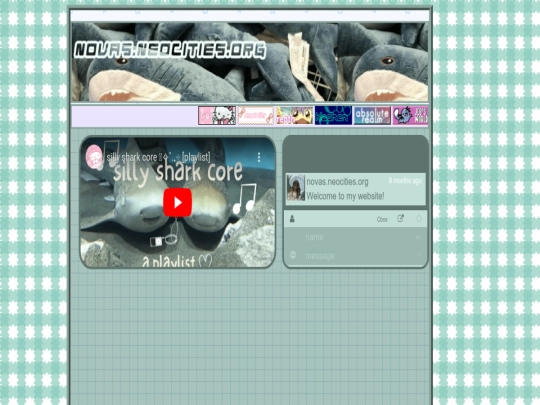540x405 pixels.
Task: Toggle the chatbox sound speaker icon
Action: click(418, 237)
